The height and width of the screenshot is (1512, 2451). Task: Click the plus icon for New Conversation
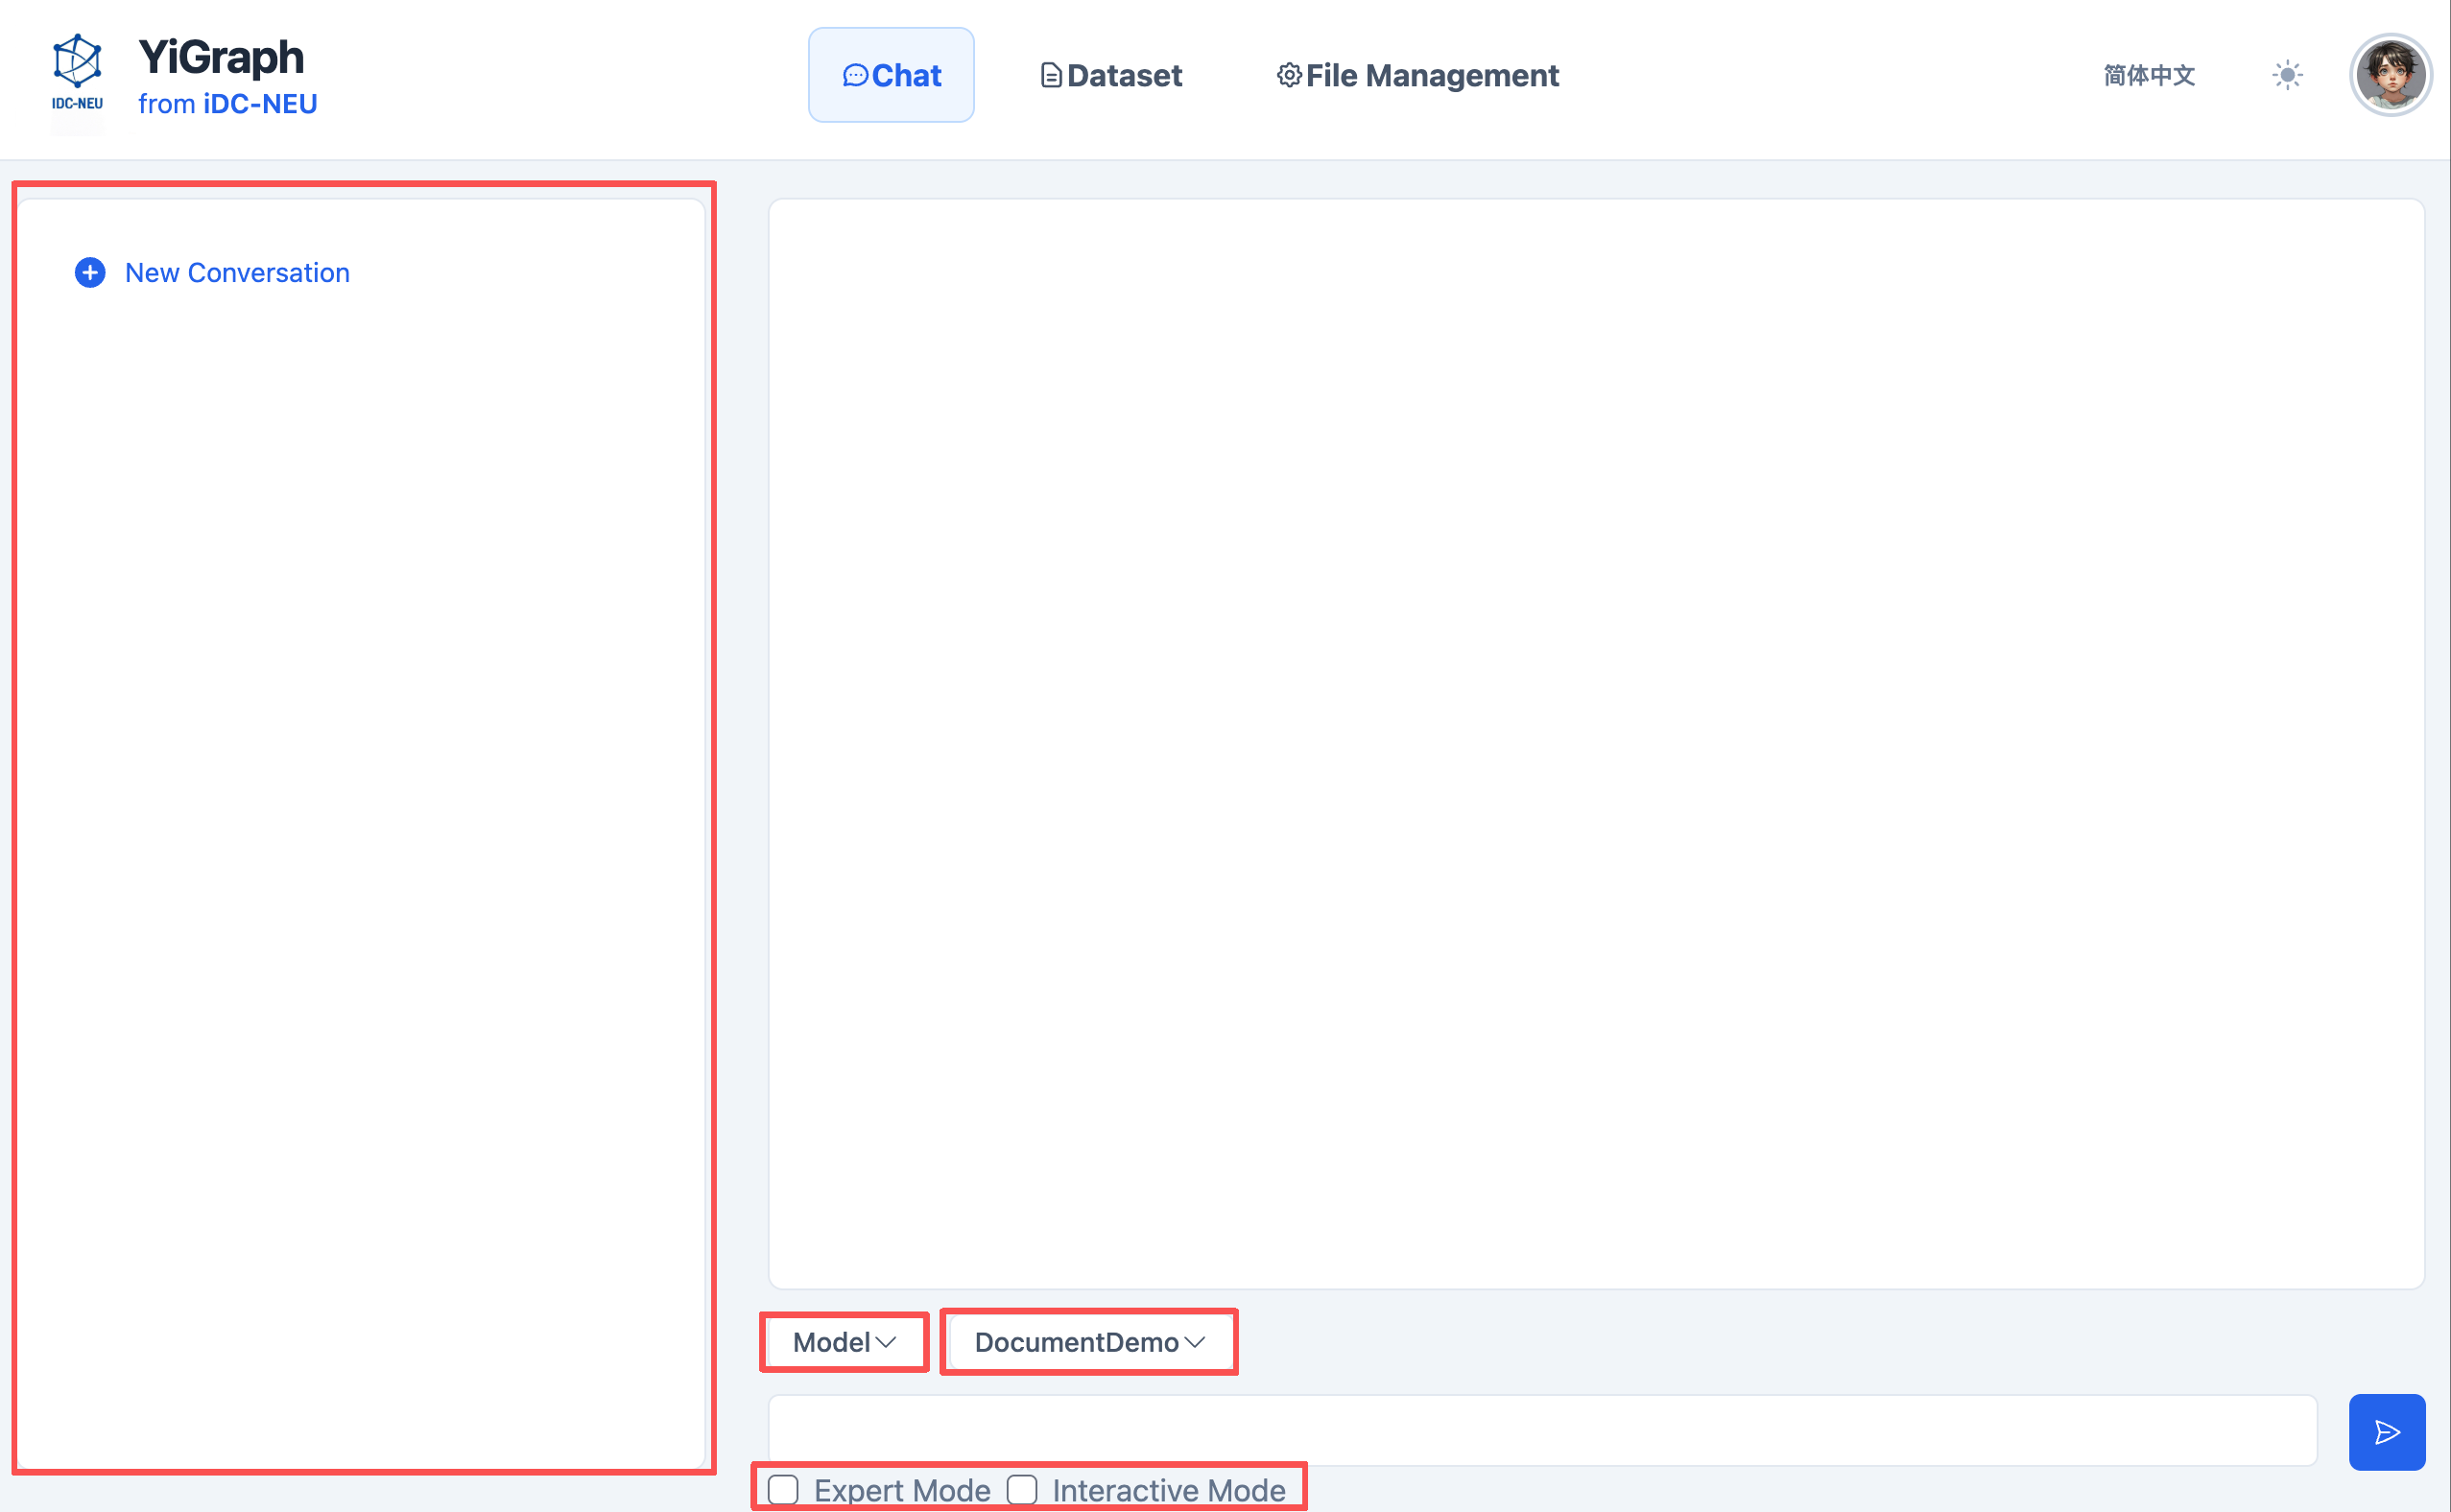click(x=89, y=272)
